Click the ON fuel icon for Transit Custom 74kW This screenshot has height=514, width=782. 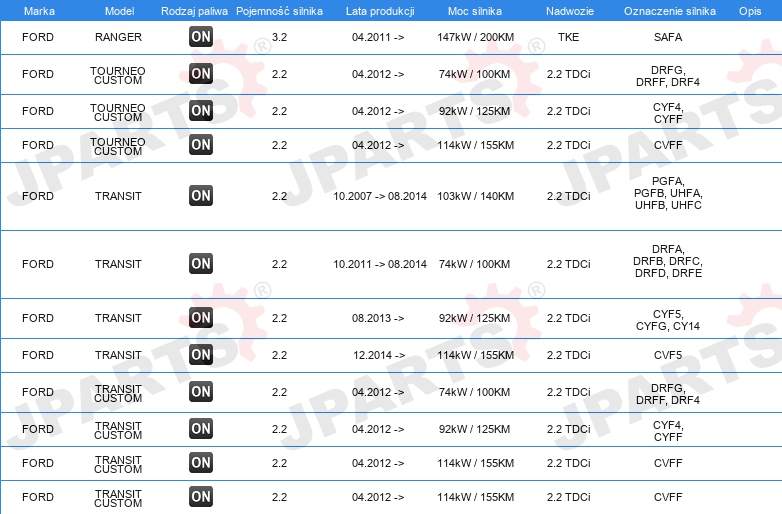[201, 391]
